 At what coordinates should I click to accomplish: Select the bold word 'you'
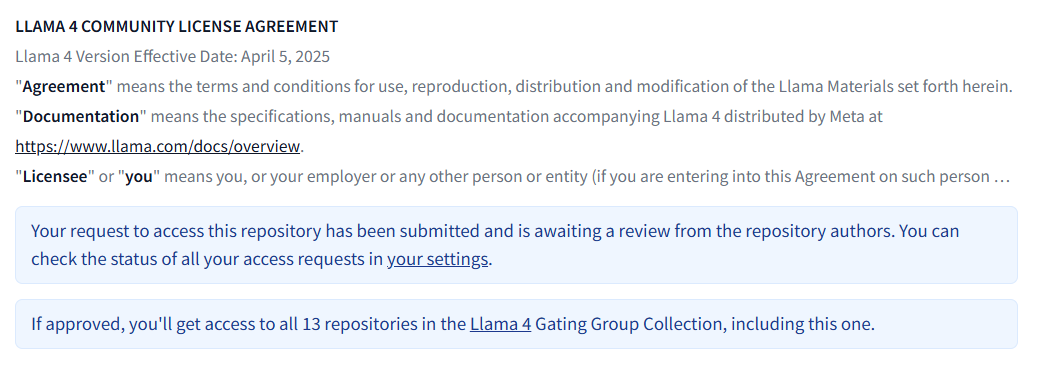pos(139,177)
